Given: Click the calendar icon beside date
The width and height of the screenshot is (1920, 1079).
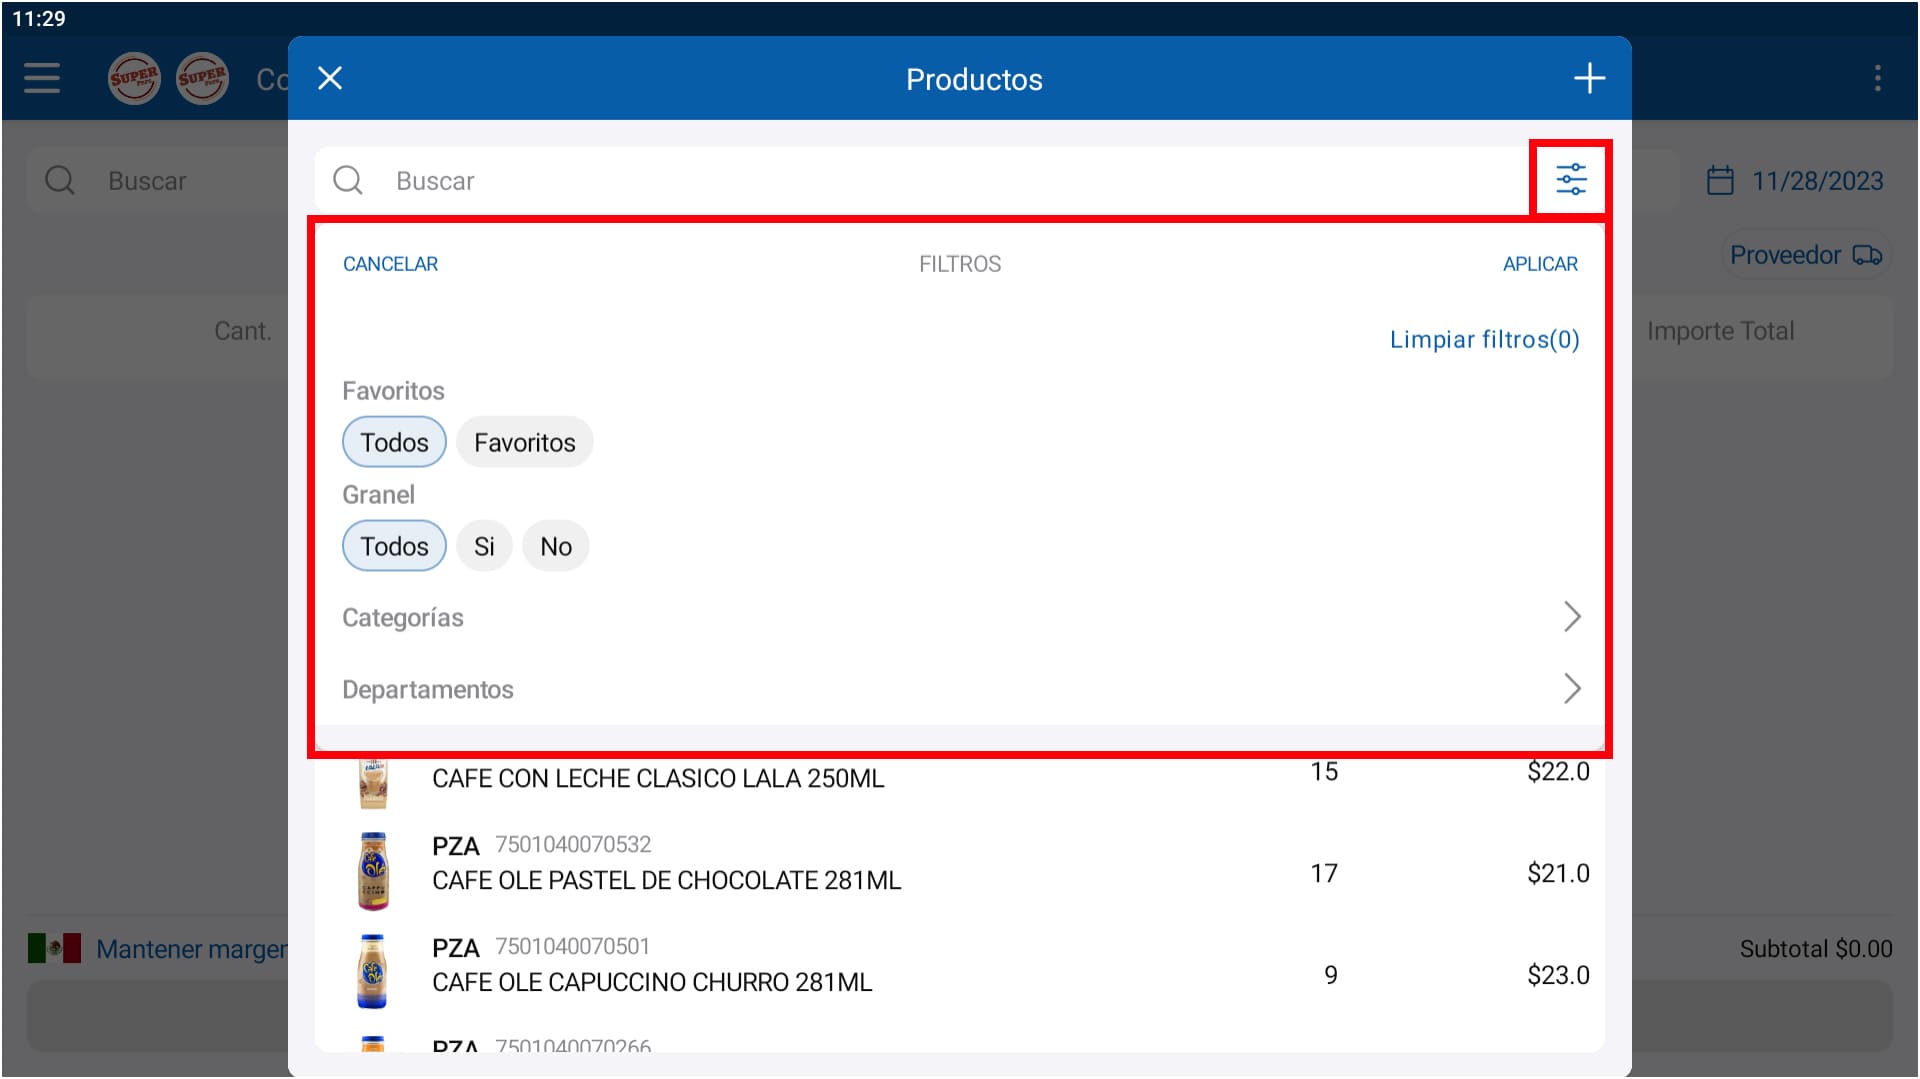Looking at the screenshot, I should 1720,181.
